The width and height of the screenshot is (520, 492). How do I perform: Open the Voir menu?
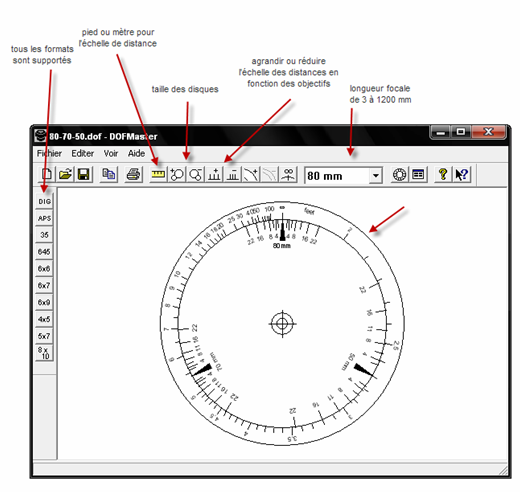pyautogui.click(x=111, y=153)
